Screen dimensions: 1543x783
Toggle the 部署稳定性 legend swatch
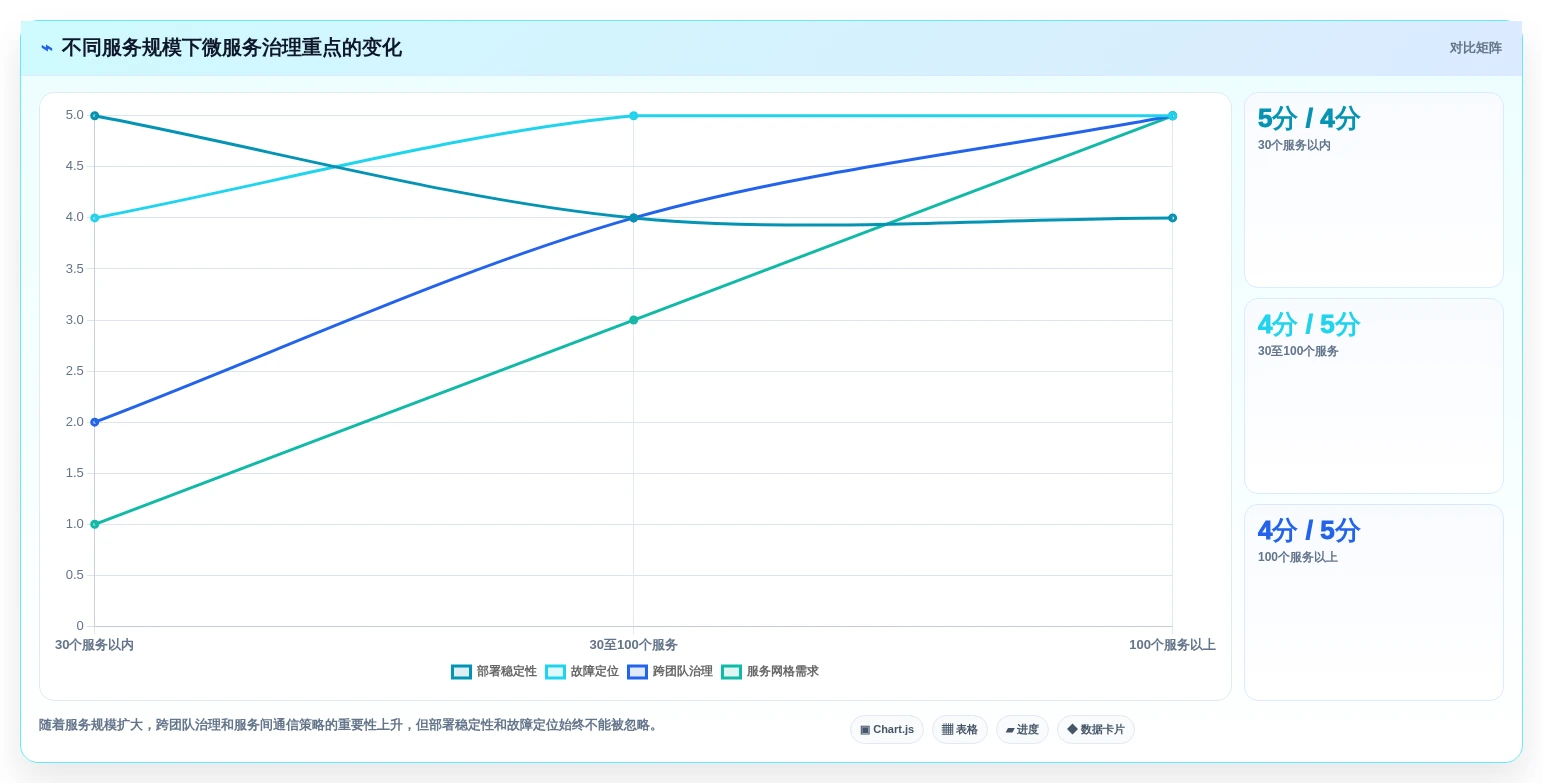(x=461, y=672)
